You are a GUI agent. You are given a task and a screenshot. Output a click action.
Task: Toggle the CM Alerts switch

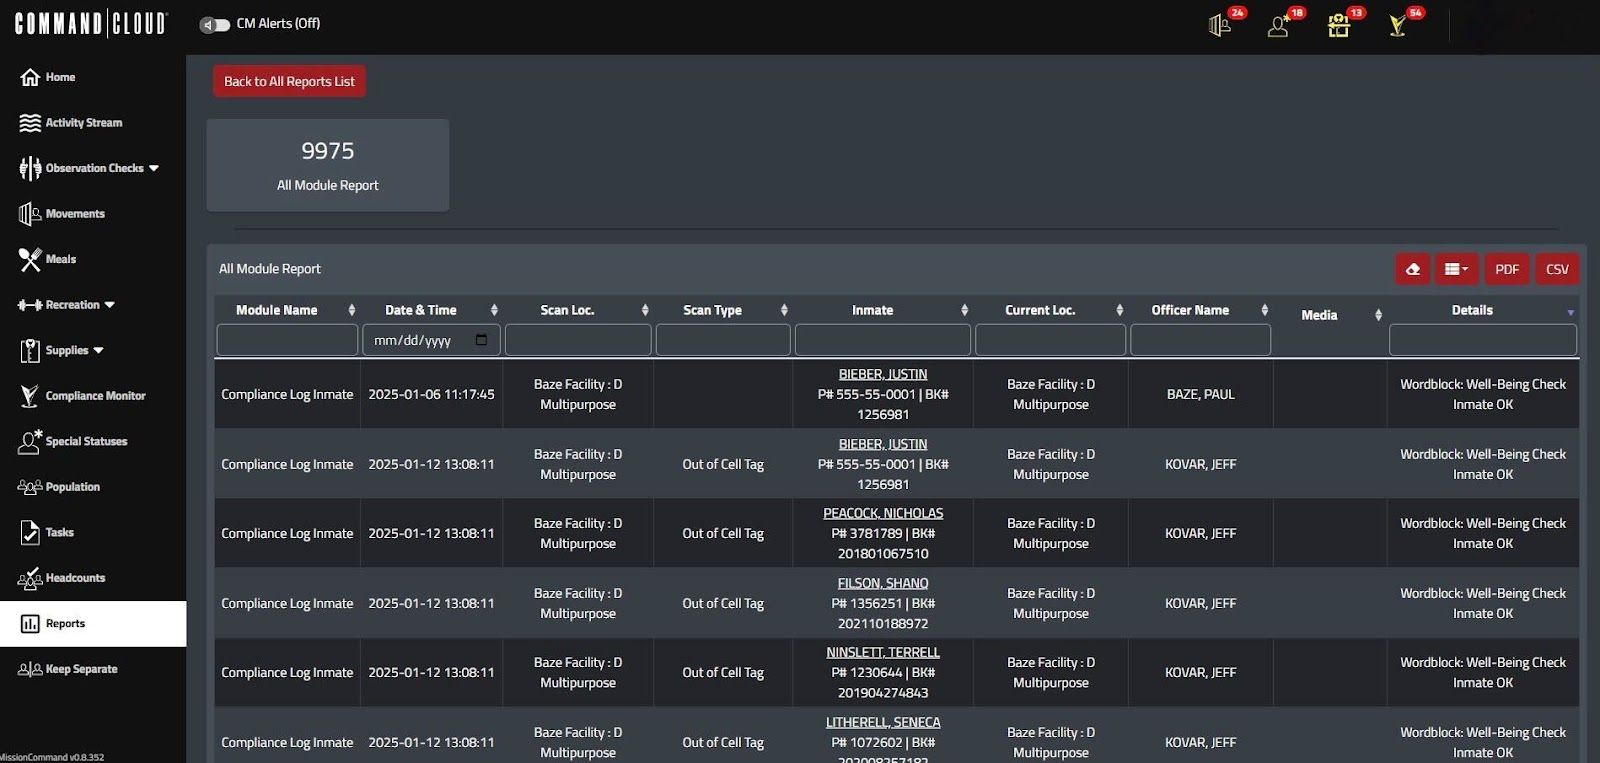tap(215, 24)
